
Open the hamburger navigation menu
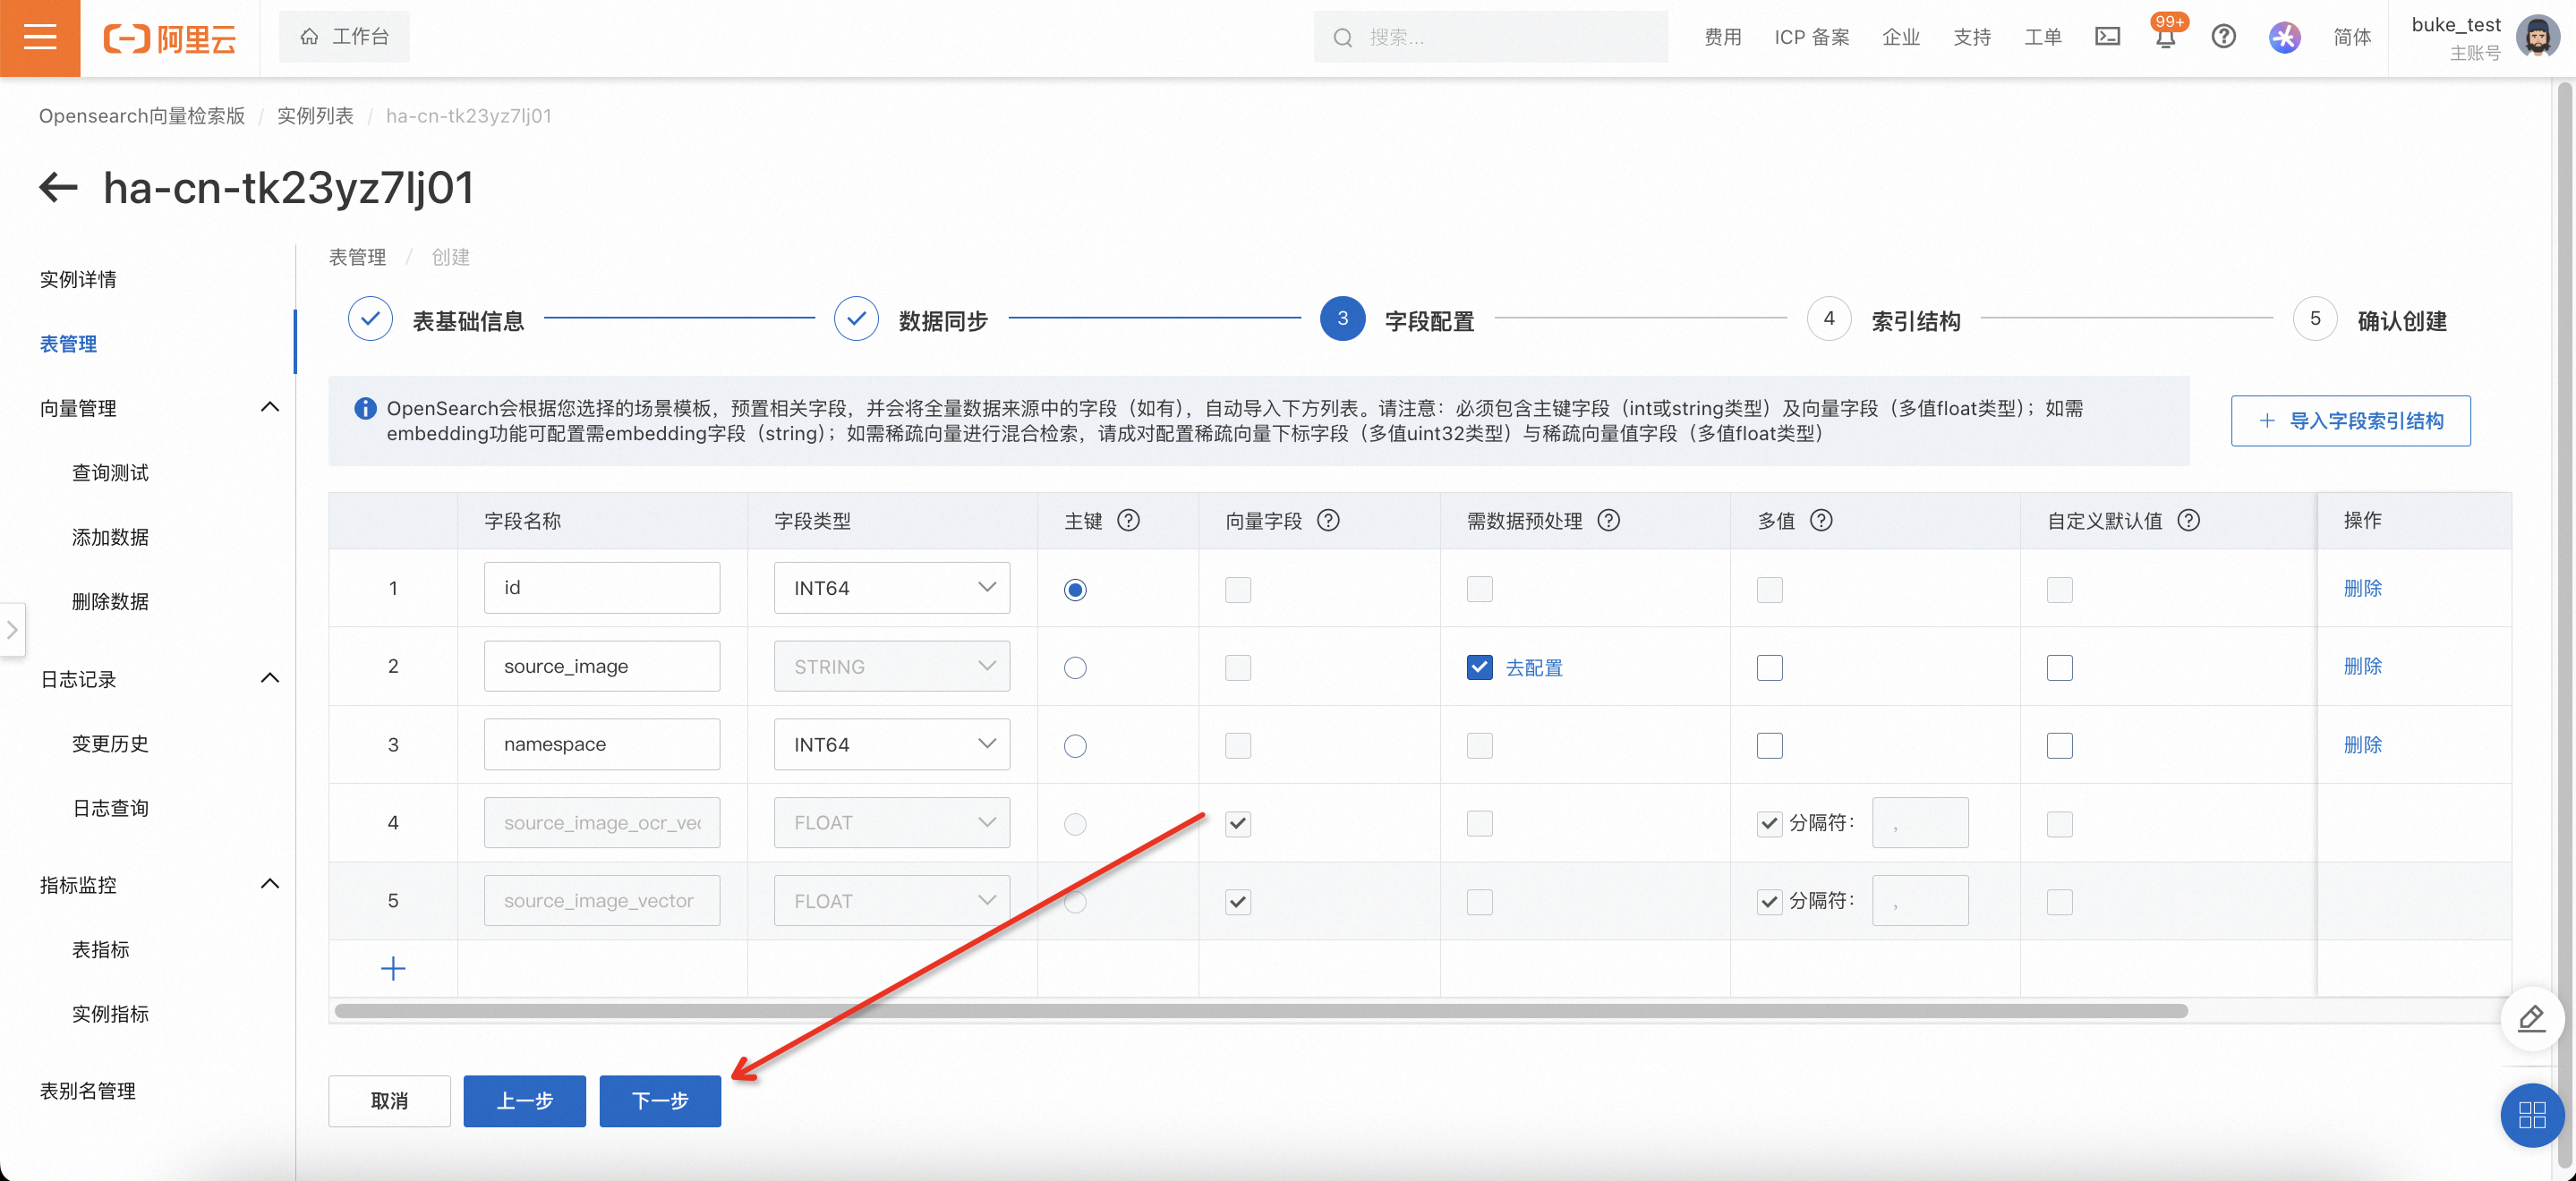pos(40,38)
